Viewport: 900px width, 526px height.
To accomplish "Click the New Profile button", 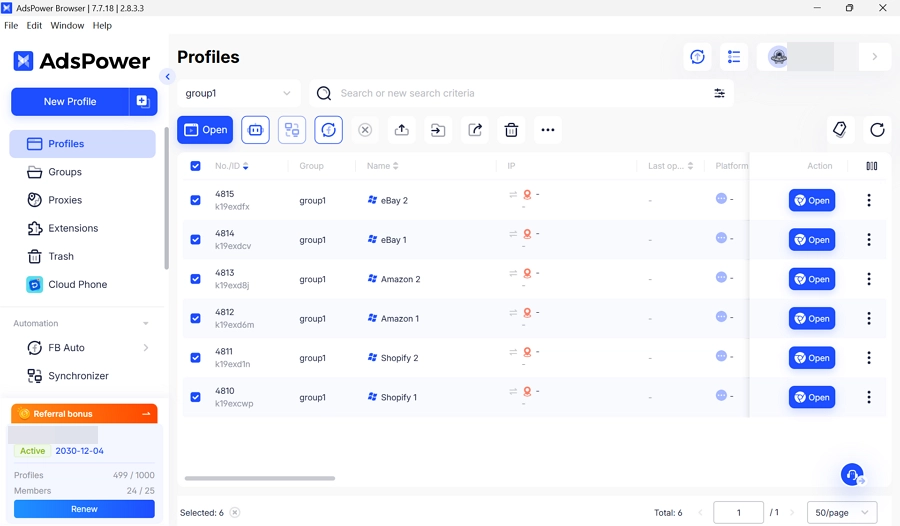I will [70, 102].
